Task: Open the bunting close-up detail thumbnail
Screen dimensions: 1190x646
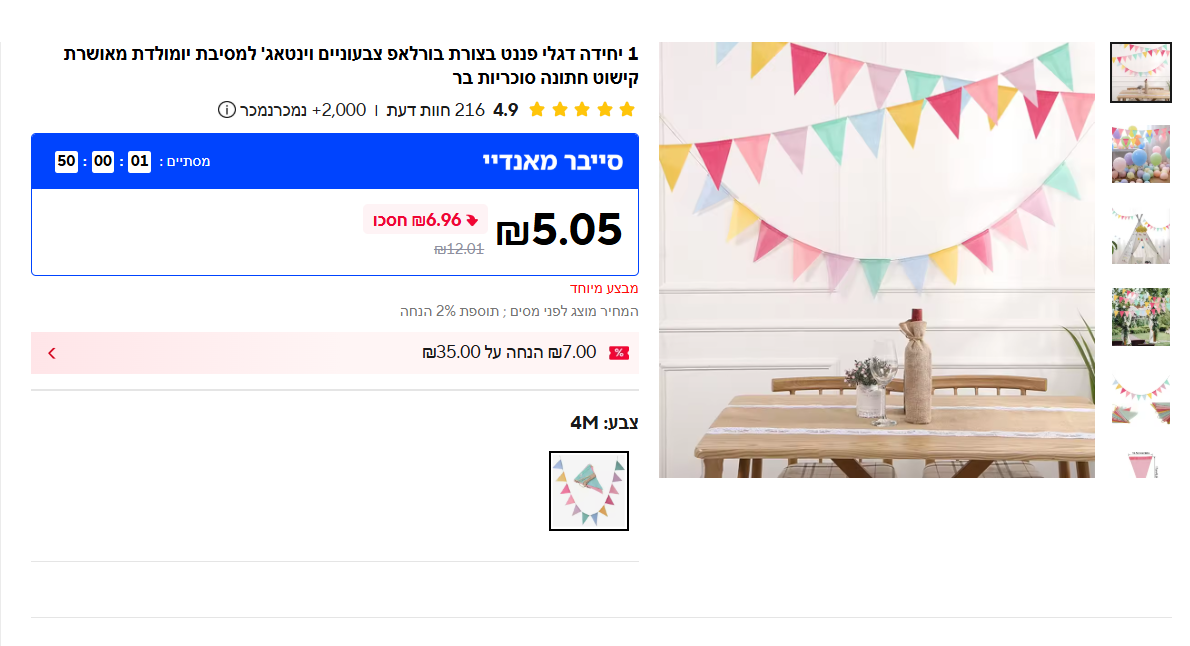Action: (1140, 398)
